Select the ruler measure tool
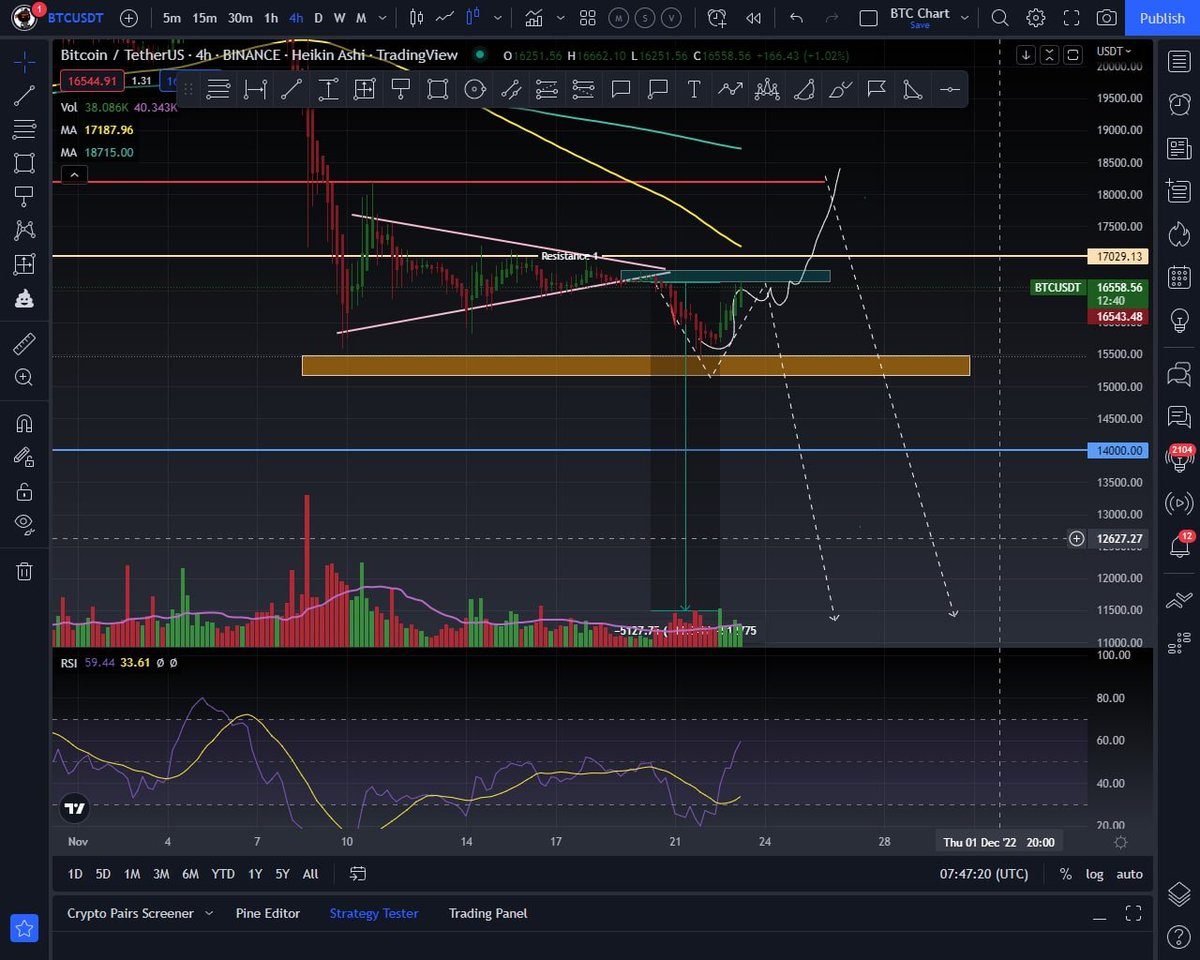 point(24,344)
